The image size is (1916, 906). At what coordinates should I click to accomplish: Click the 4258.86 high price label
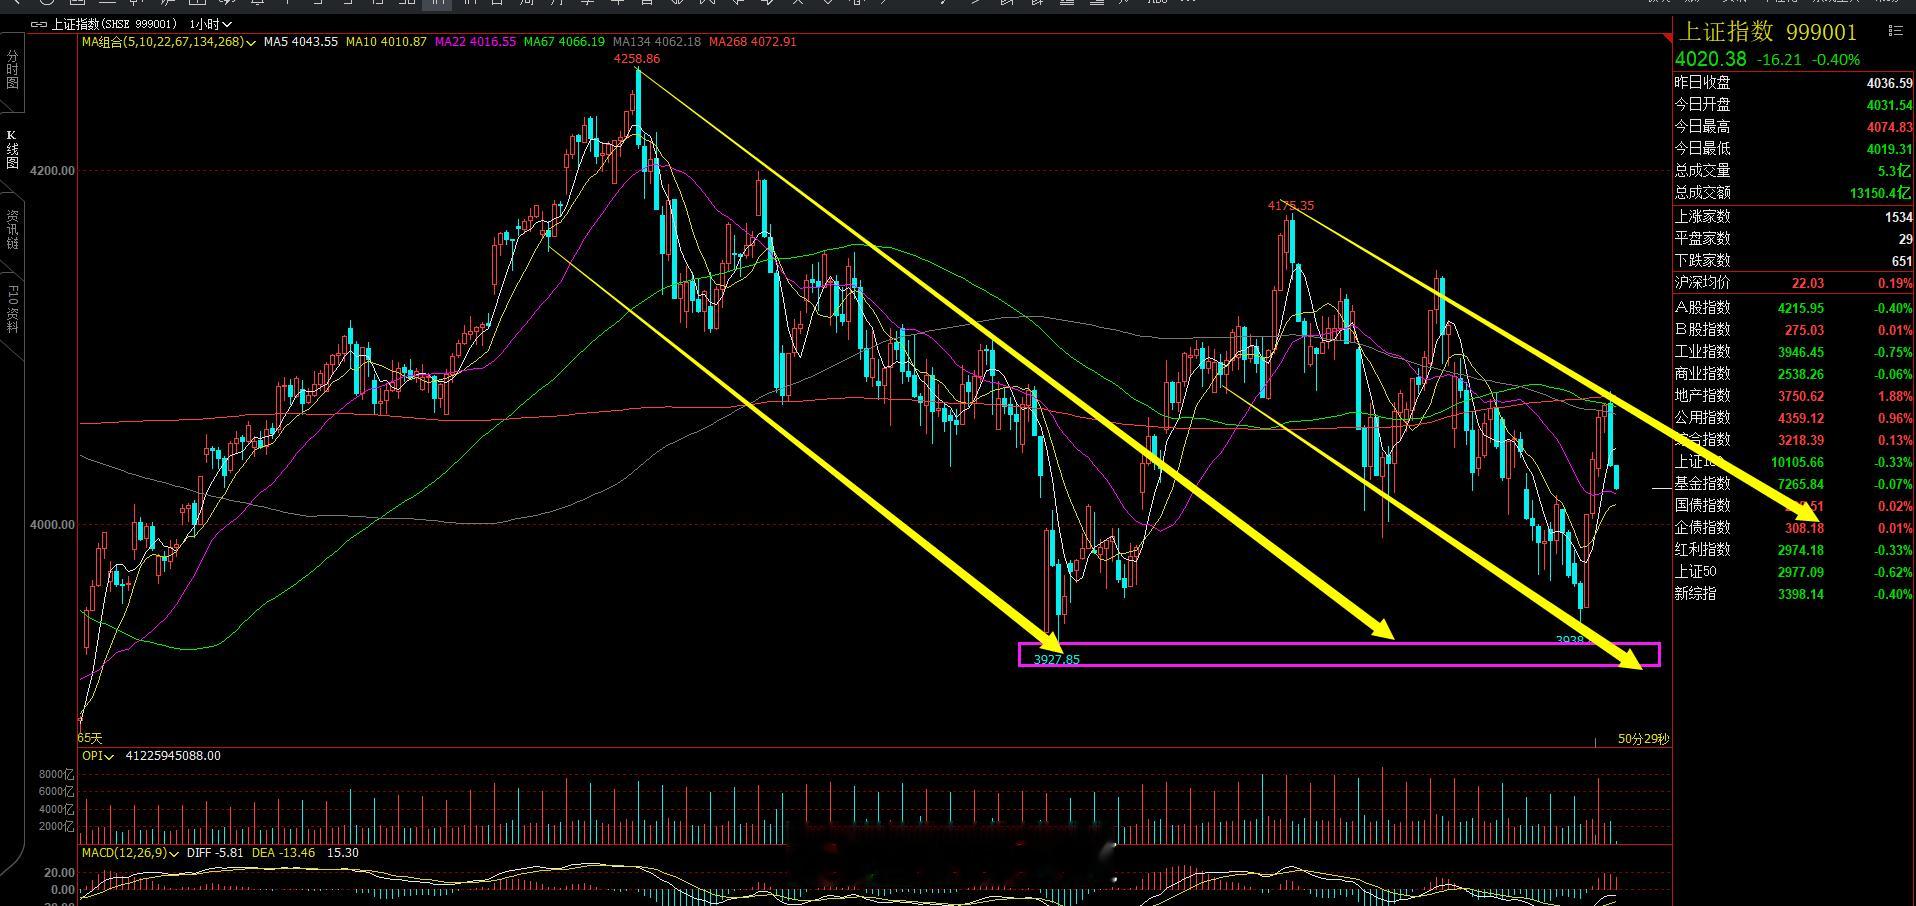tap(637, 59)
